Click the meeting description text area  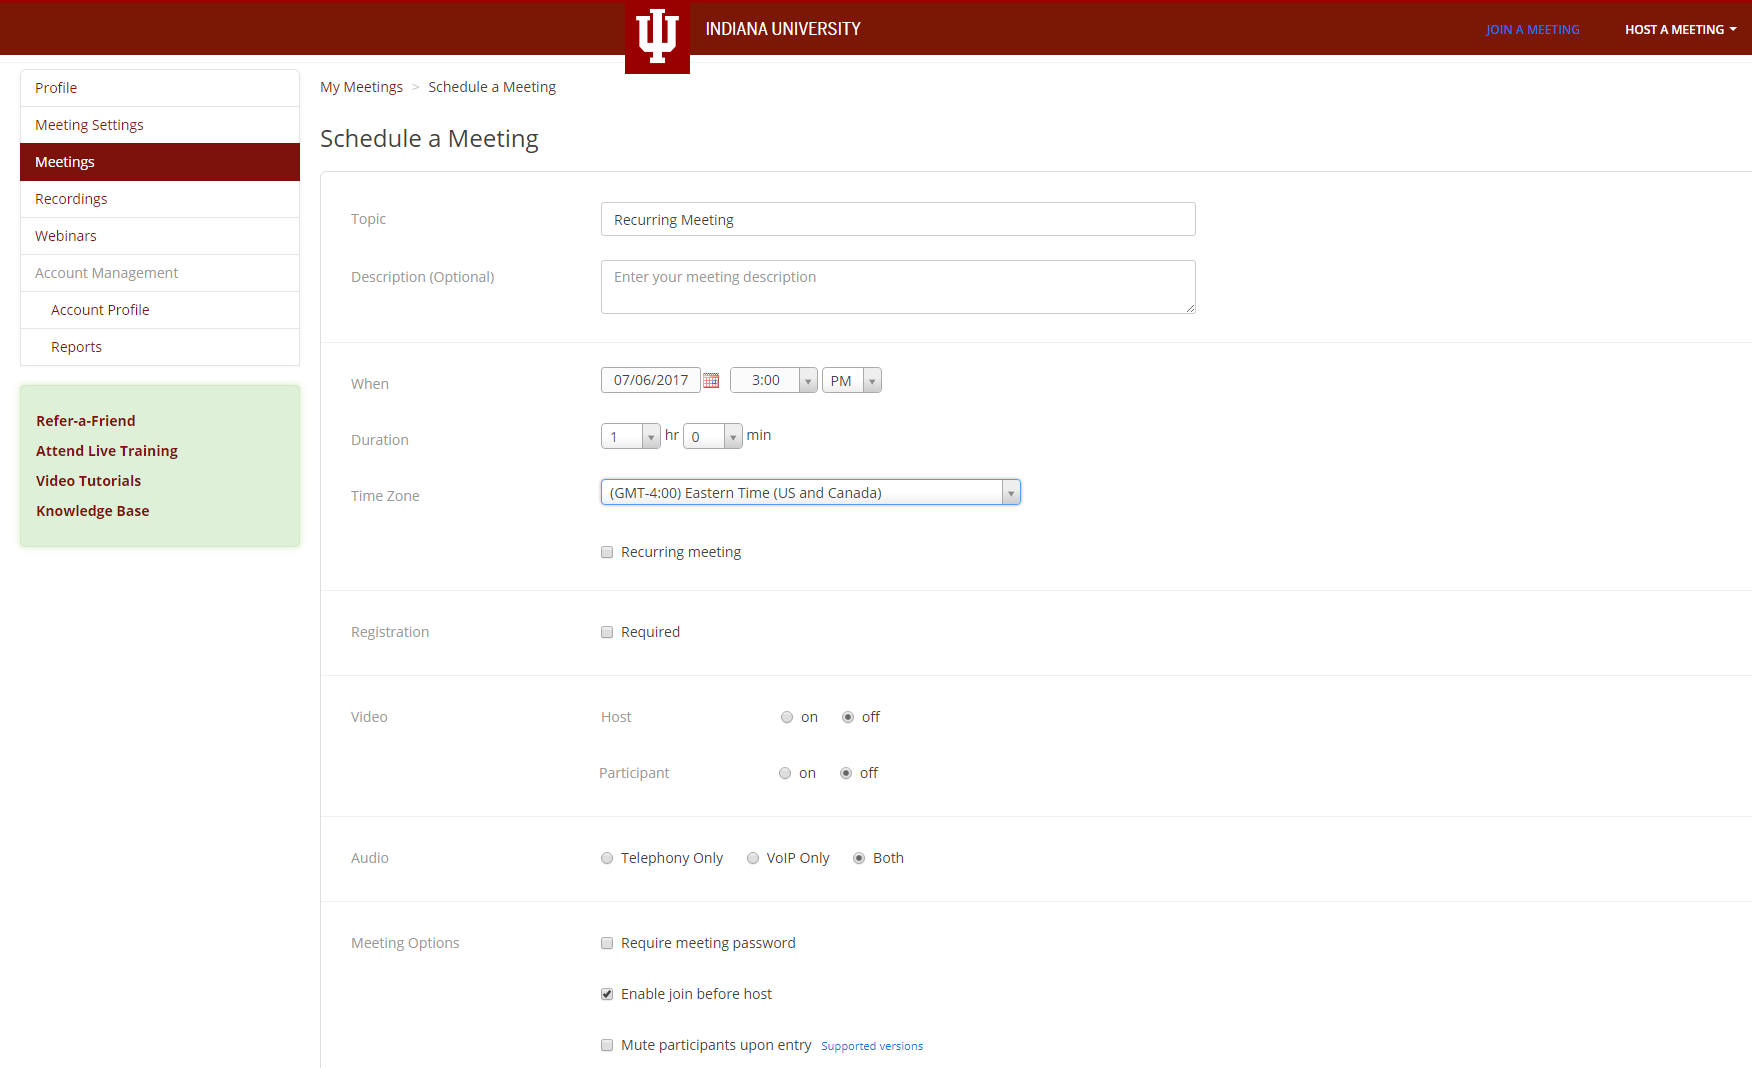(x=898, y=287)
